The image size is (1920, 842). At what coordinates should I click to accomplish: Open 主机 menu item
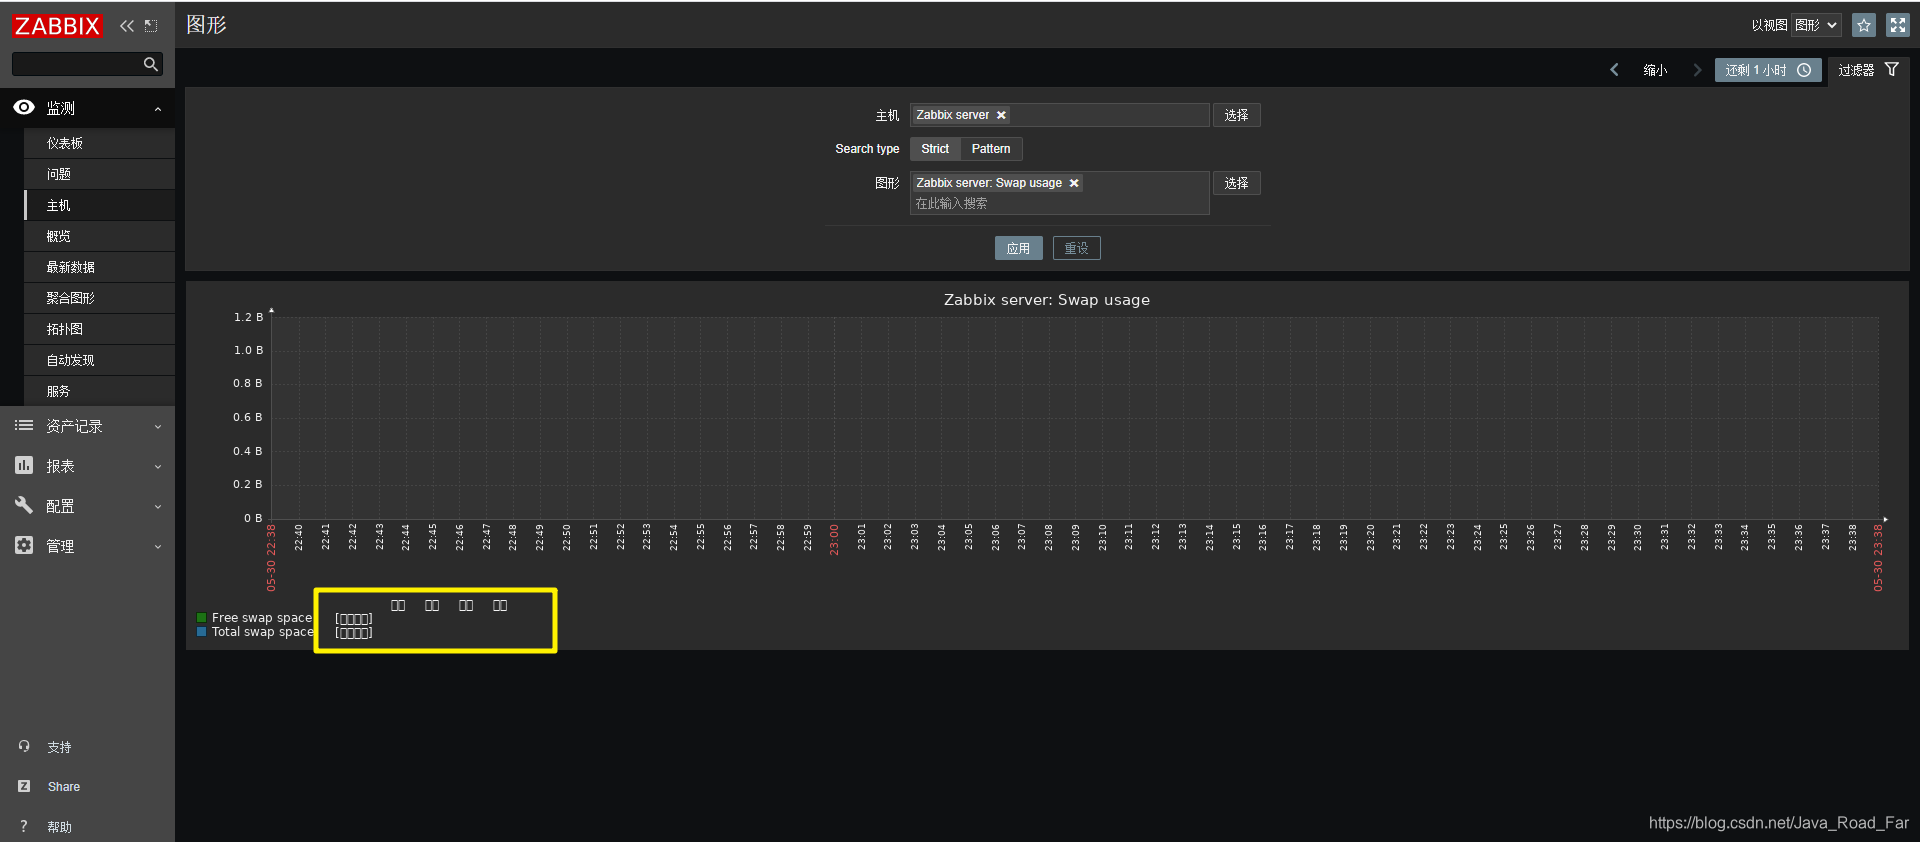click(x=99, y=205)
